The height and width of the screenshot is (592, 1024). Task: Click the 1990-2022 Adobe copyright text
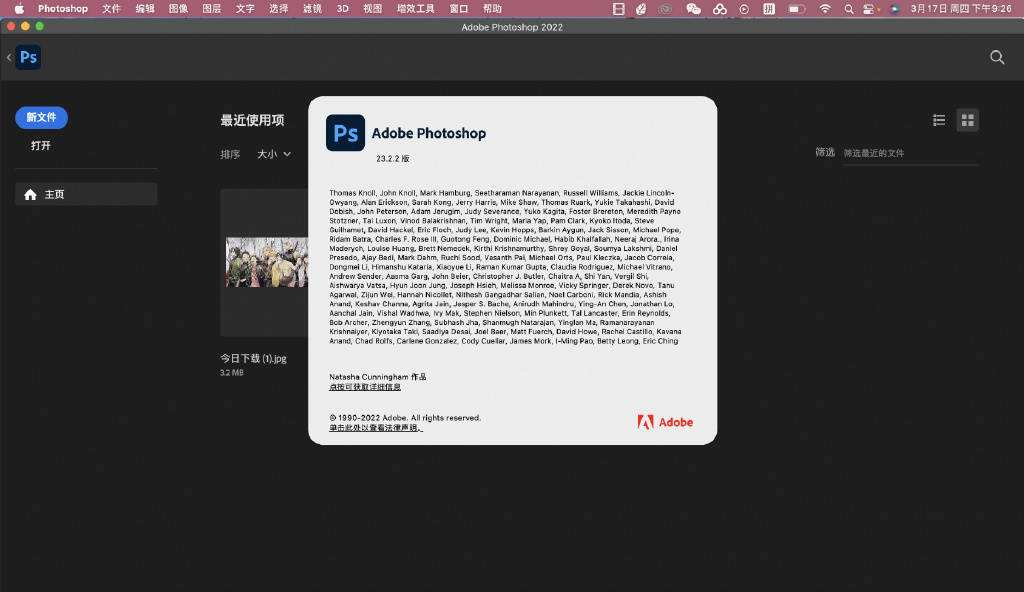[x=405, y=418]
